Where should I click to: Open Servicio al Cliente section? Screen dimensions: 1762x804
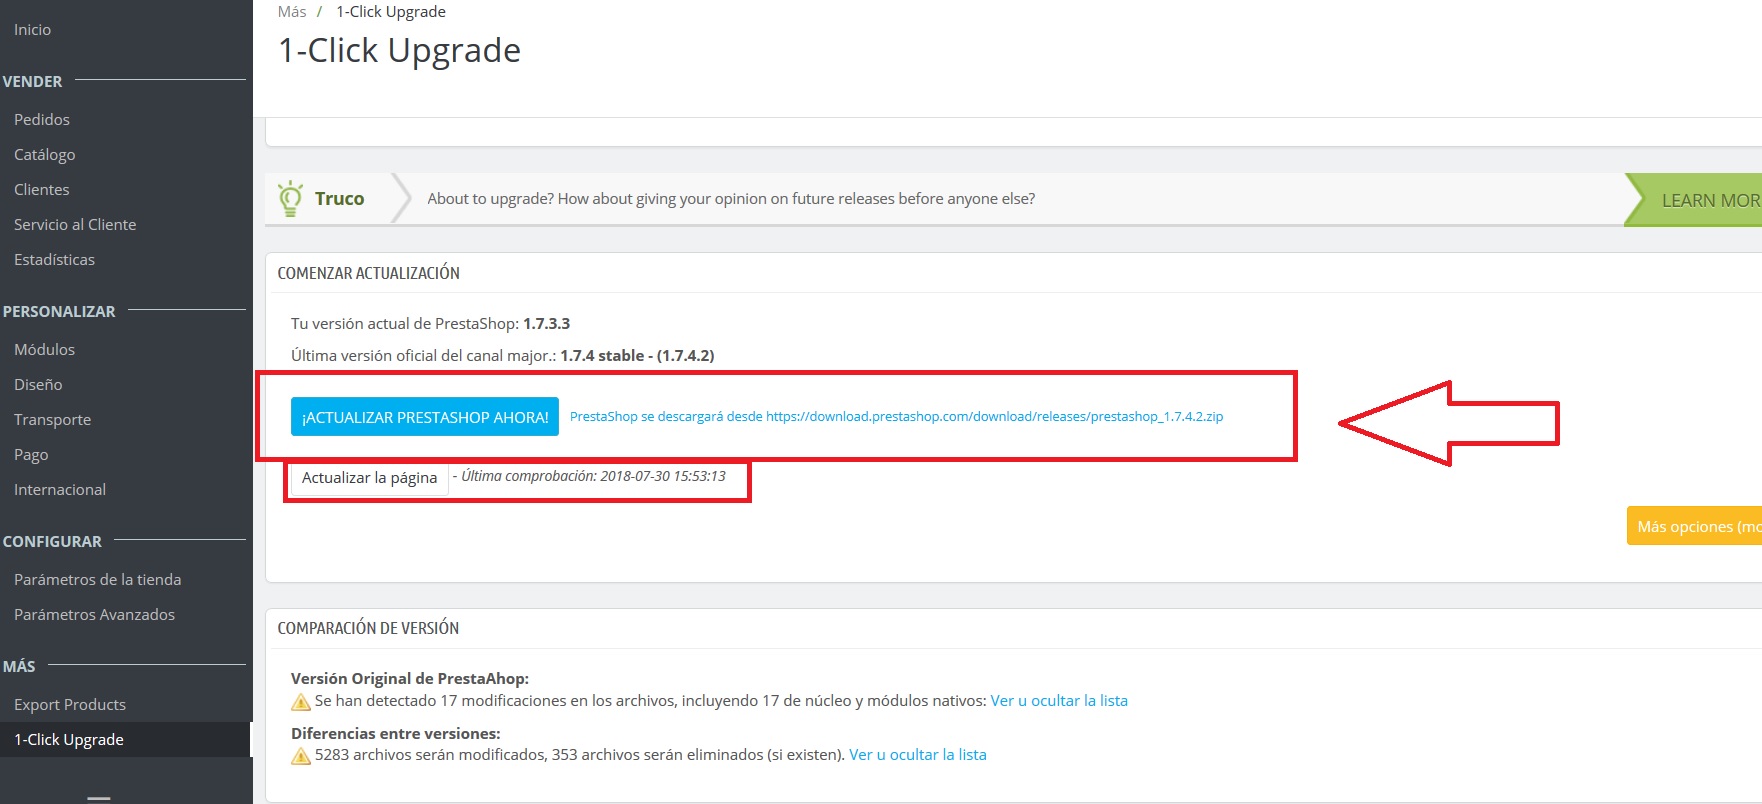pyautogui.click(x=75, y=224)
